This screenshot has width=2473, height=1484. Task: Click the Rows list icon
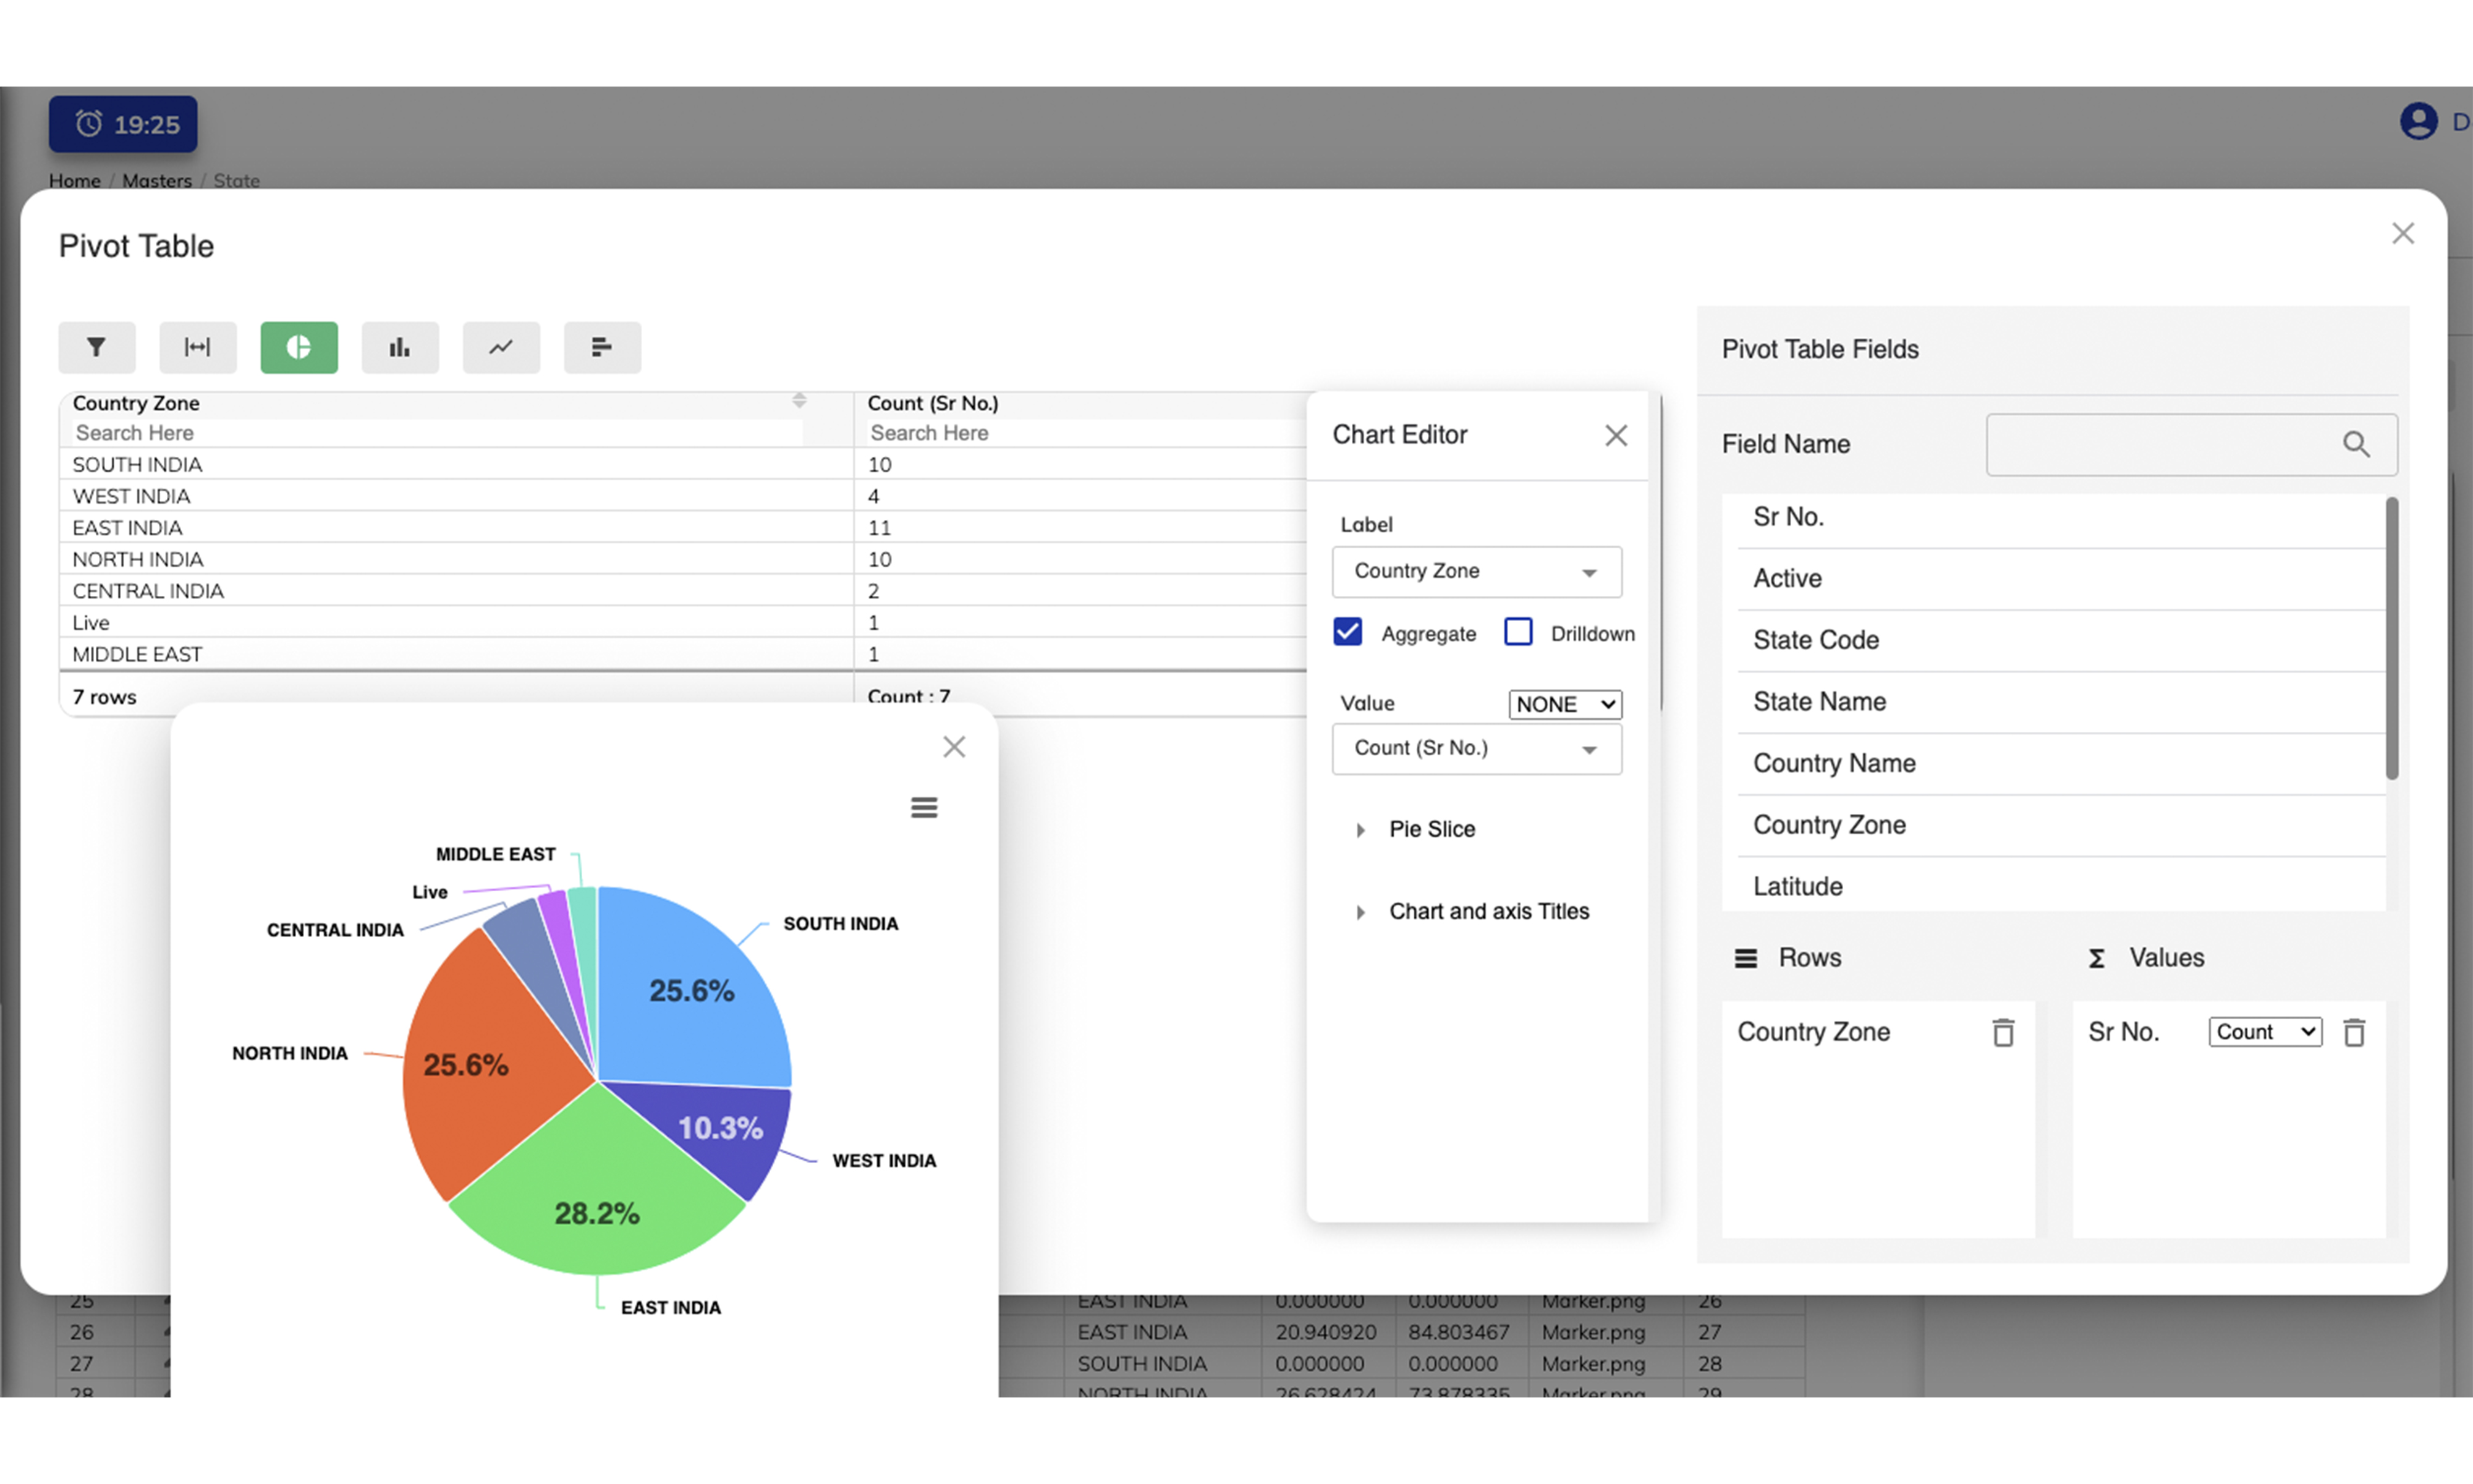[x=1746, y=958]
